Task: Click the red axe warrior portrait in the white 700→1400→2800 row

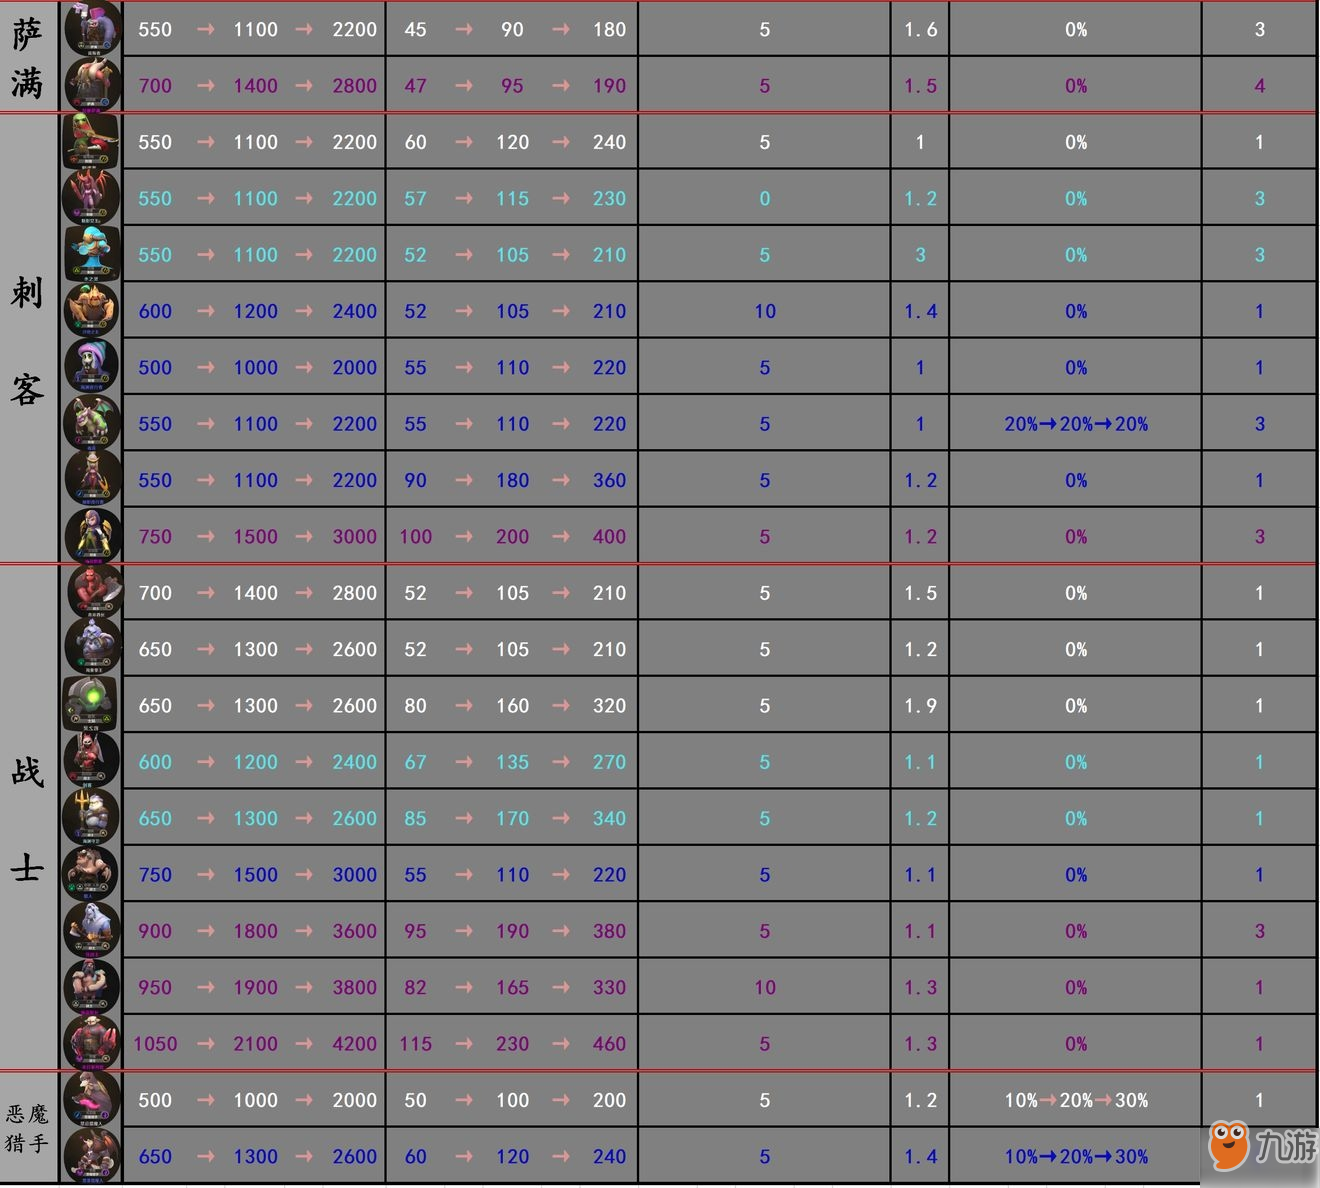Action: [93, 592]
